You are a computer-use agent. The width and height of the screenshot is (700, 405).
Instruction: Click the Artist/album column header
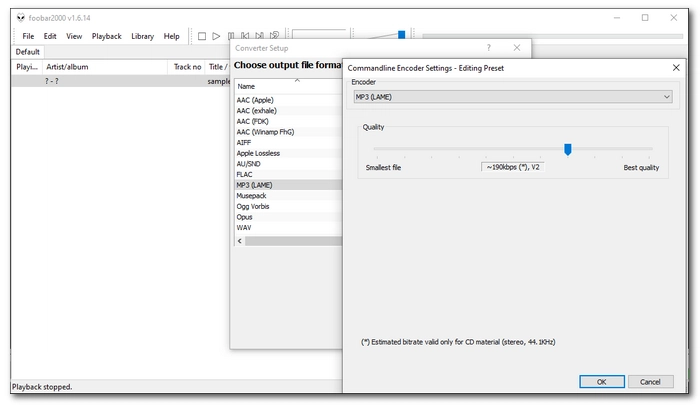pos(105,67)
